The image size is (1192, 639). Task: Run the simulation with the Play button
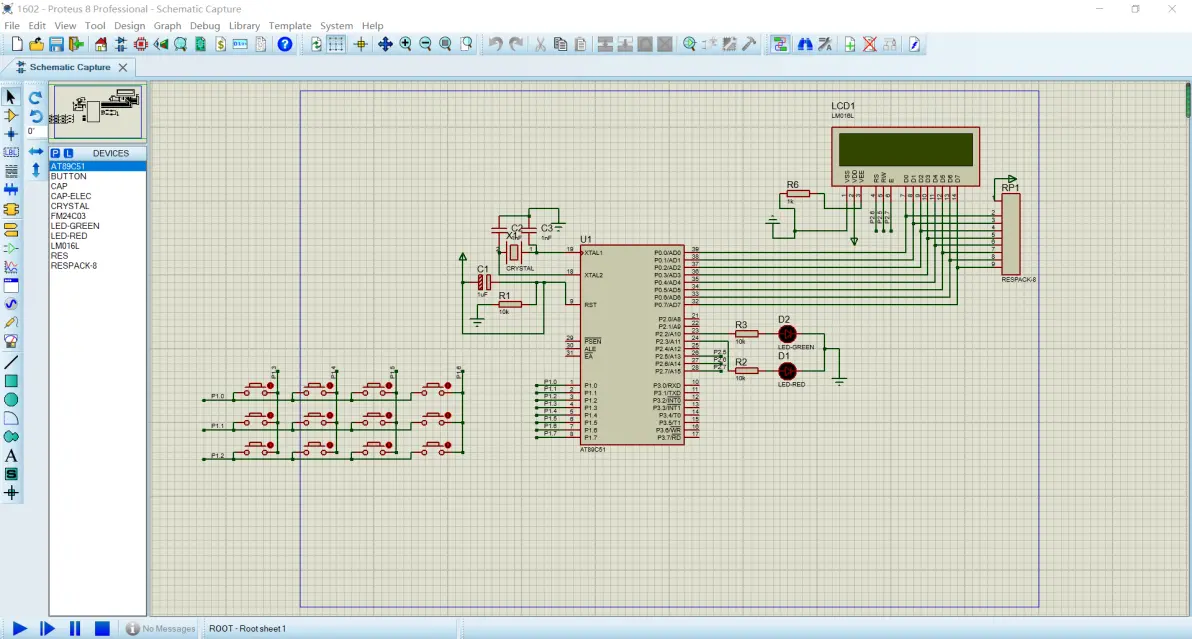tap(20, 628)
